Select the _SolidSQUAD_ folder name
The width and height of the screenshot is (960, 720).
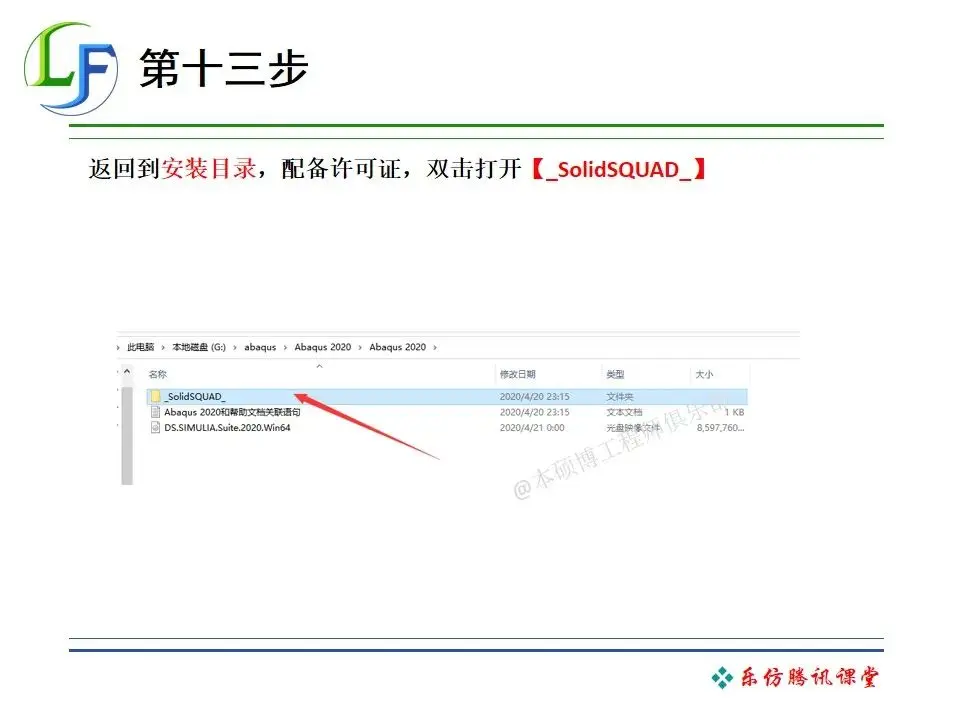point(195,397)
